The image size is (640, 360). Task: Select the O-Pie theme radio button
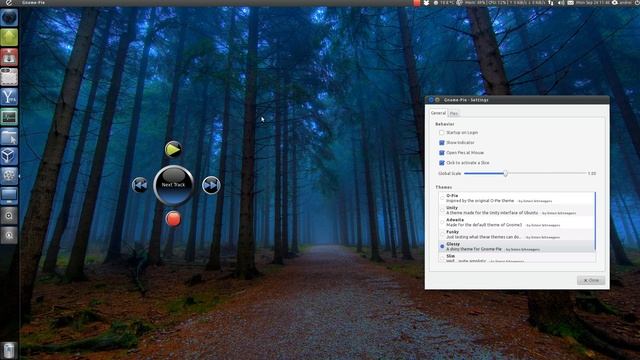tap(442, 198)
